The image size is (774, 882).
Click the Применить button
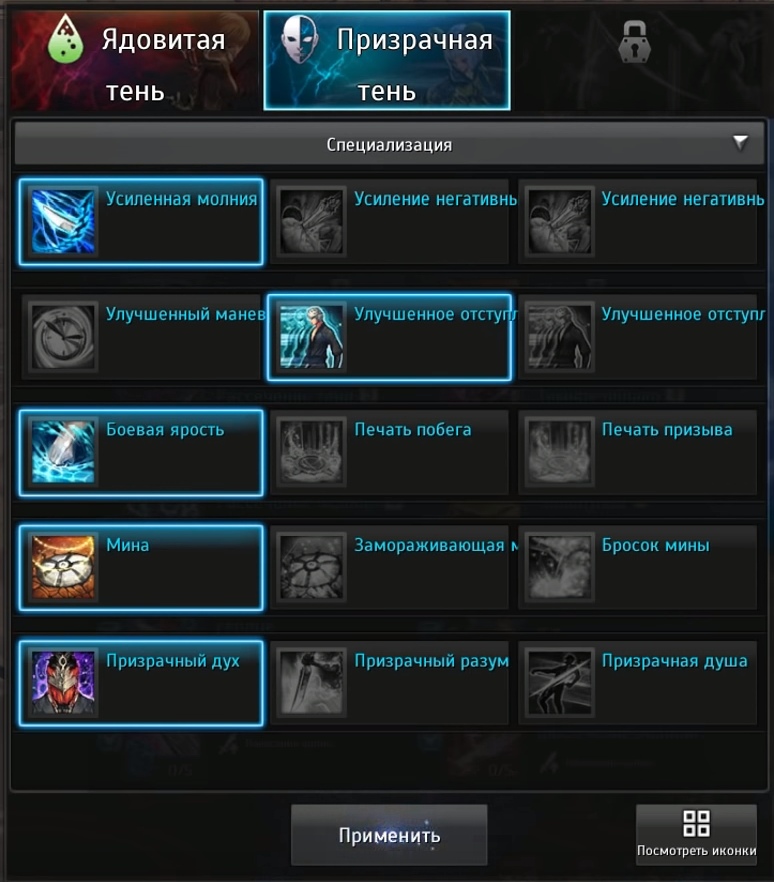(x=389, y=835)
